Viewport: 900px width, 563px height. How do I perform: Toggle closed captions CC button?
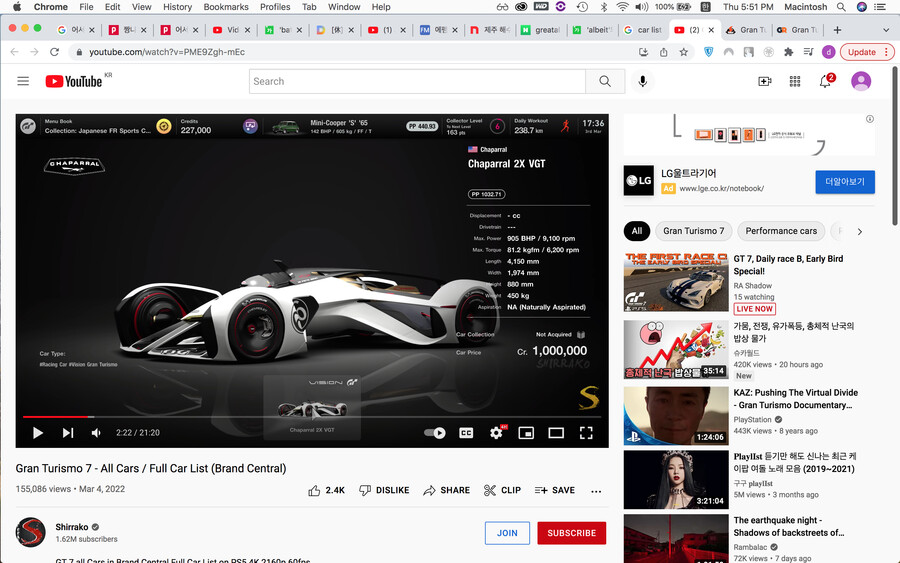466,433
